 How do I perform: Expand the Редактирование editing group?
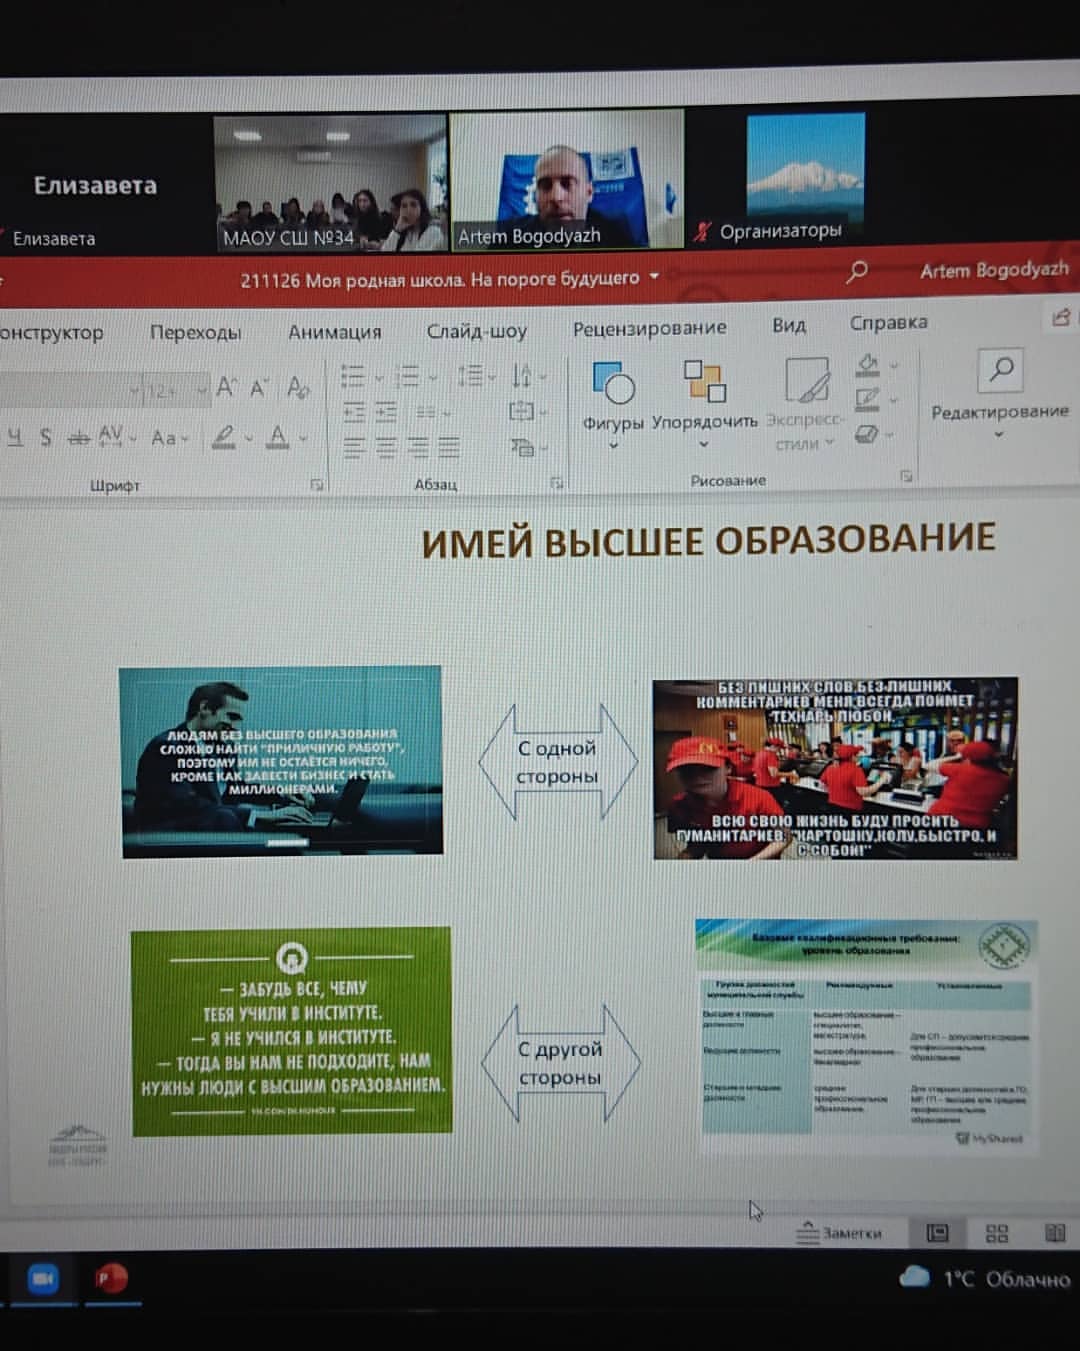(1000, 395)
